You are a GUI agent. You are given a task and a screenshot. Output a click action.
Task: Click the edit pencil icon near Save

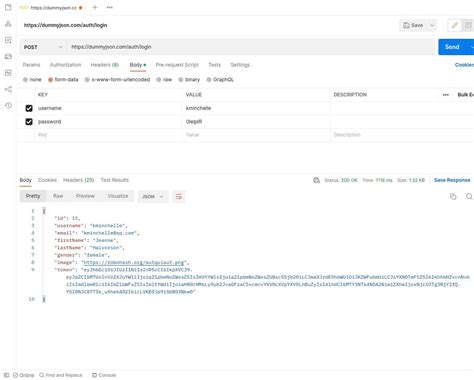[x=455, y=25]
